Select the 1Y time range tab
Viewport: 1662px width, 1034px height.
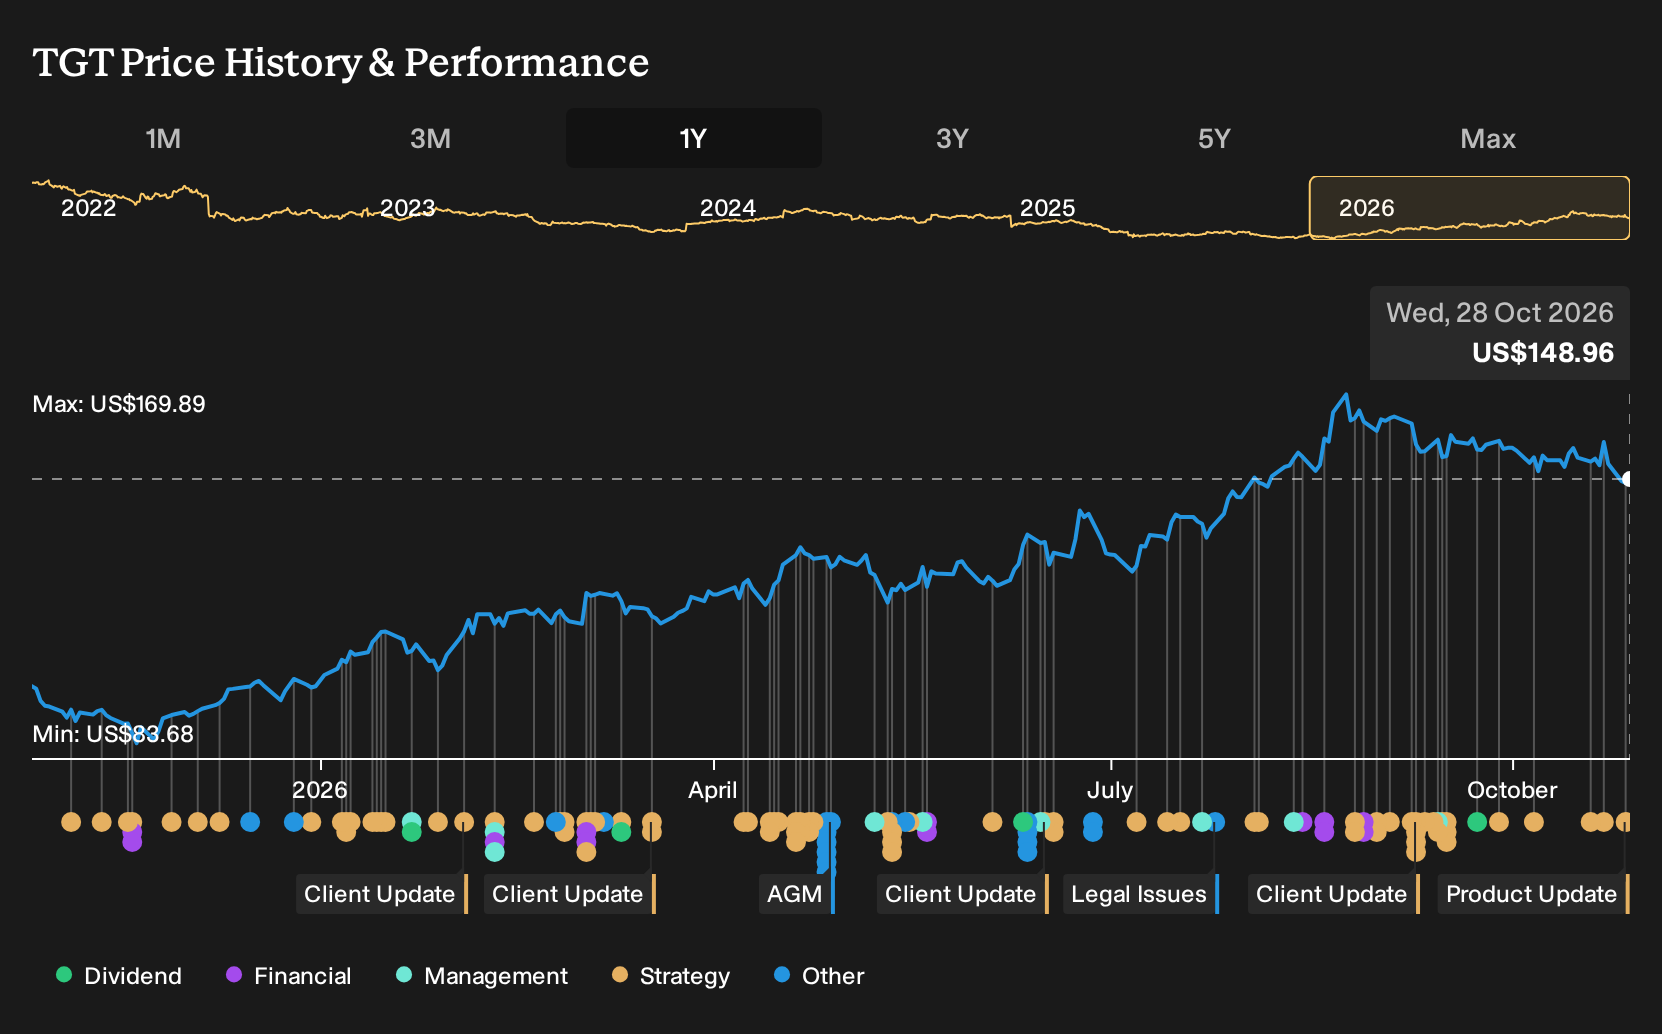point(694,138)
